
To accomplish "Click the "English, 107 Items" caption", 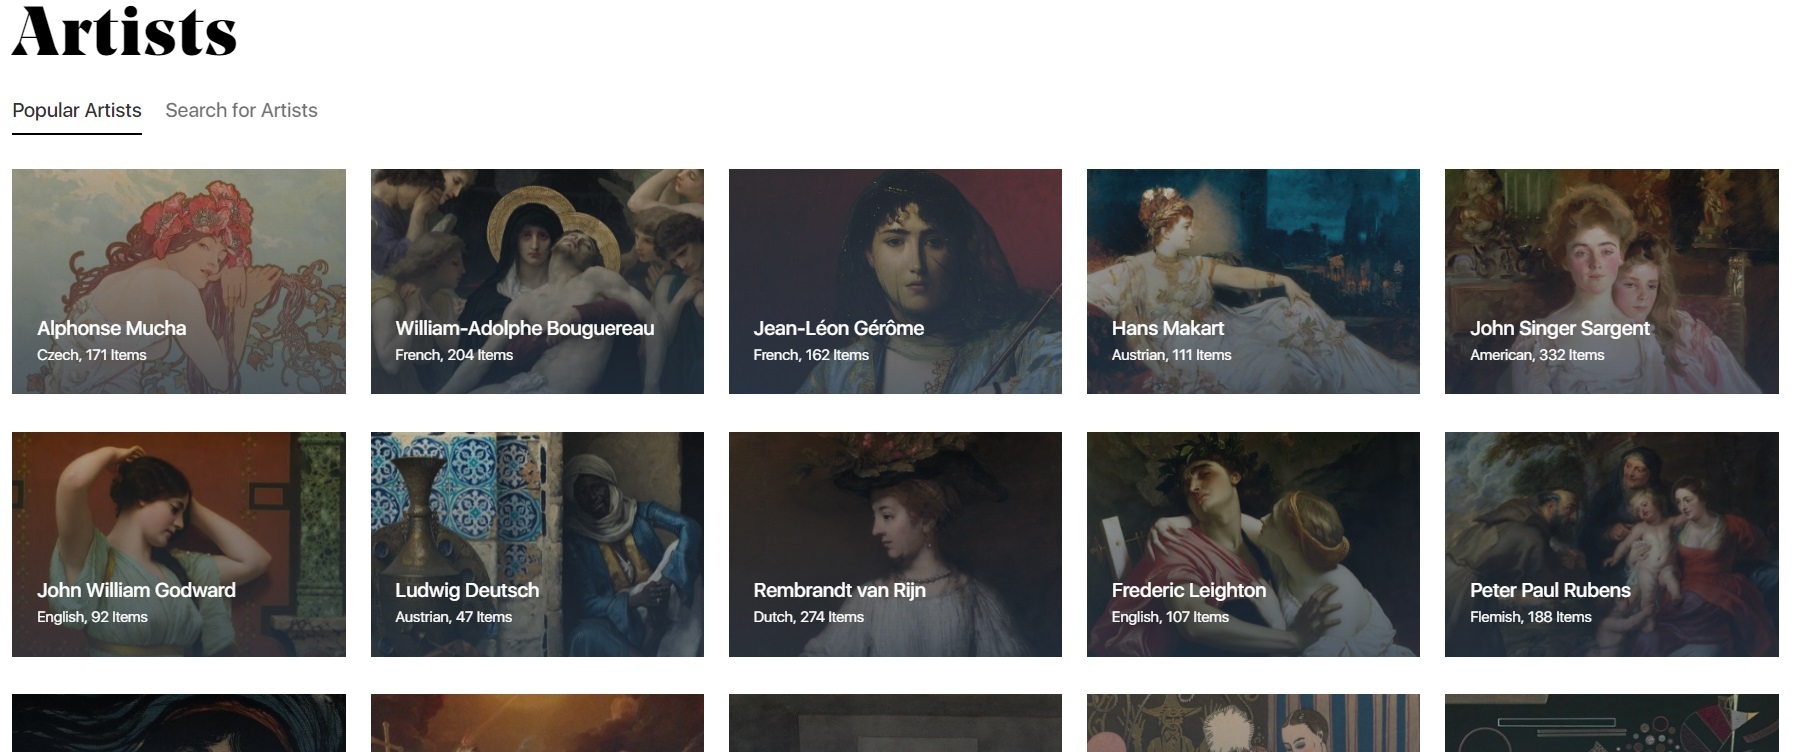I will point(1170,617).
